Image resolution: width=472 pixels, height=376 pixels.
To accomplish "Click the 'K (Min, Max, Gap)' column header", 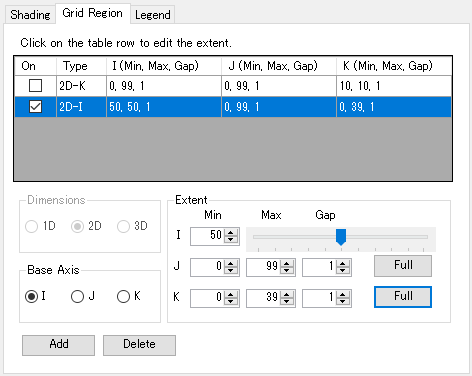I will pos(394,66).
